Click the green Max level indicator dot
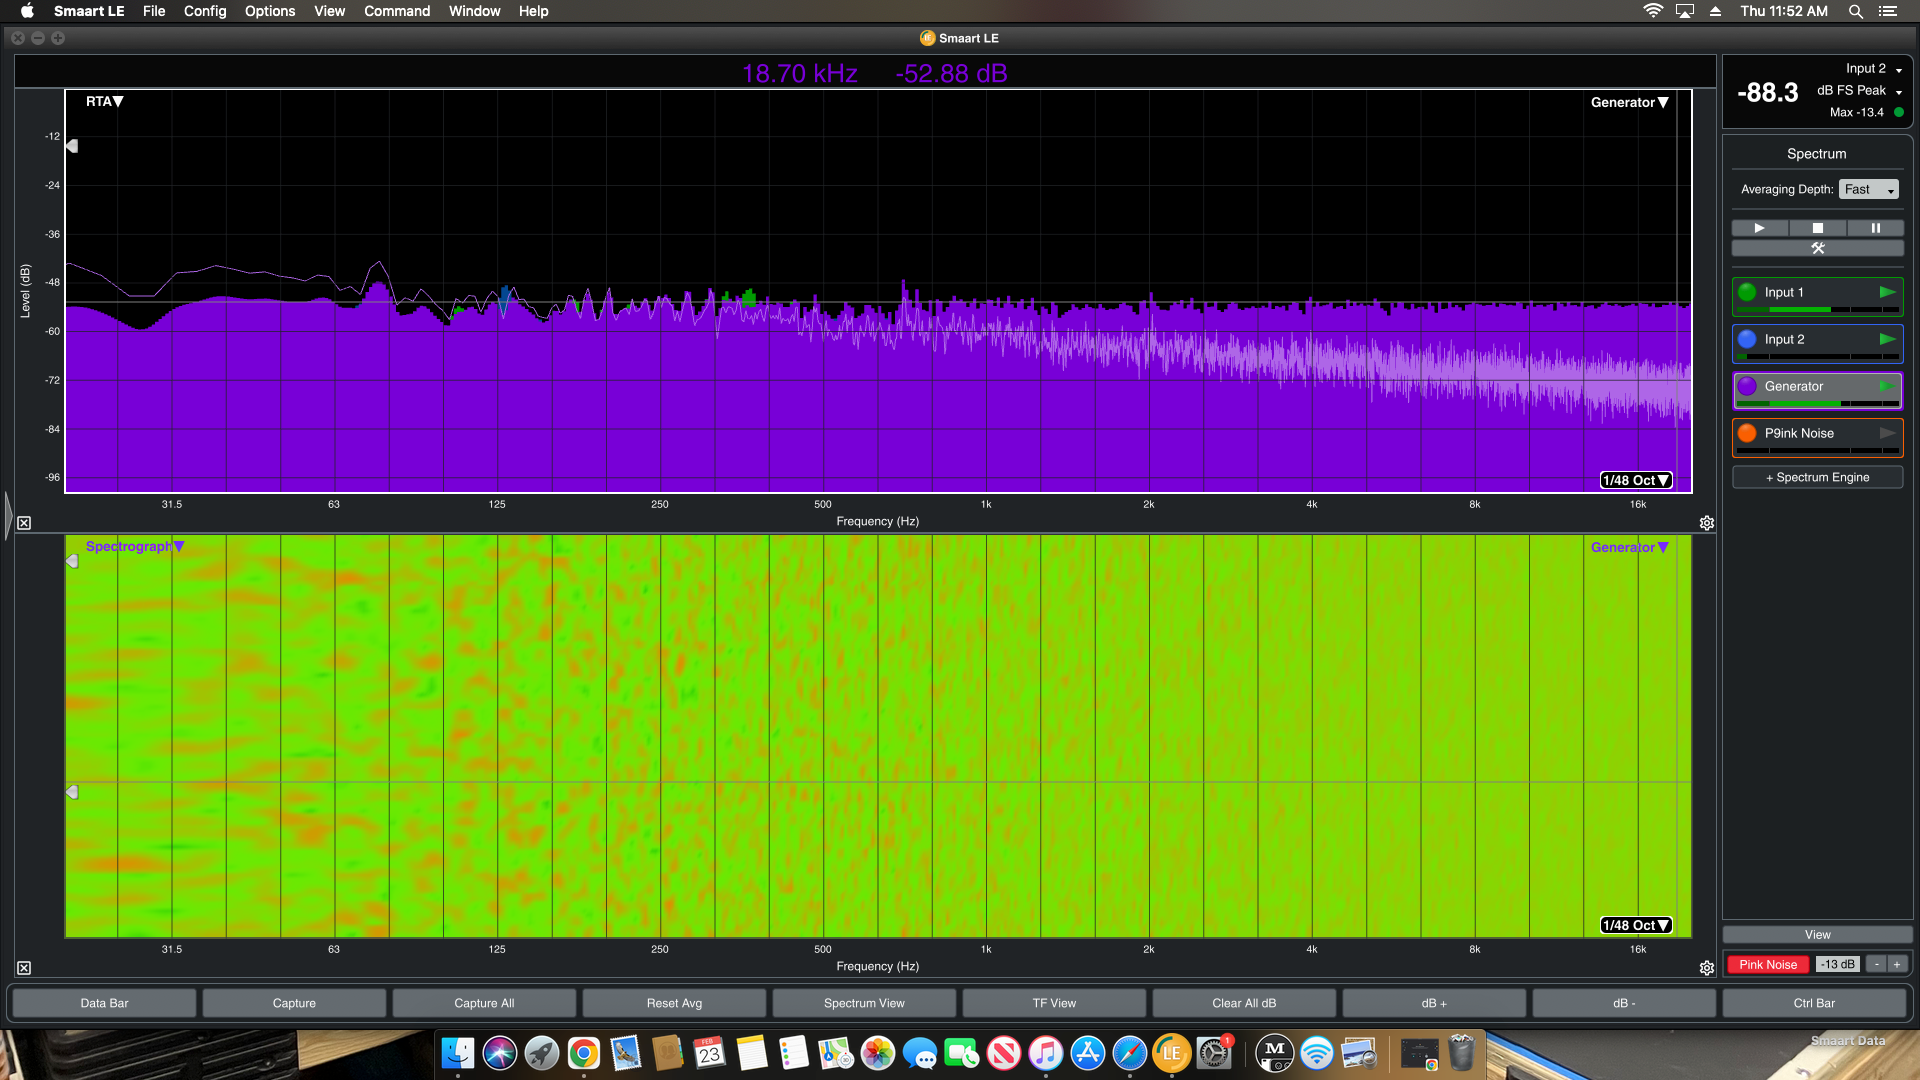 (x=1898, y=112)
